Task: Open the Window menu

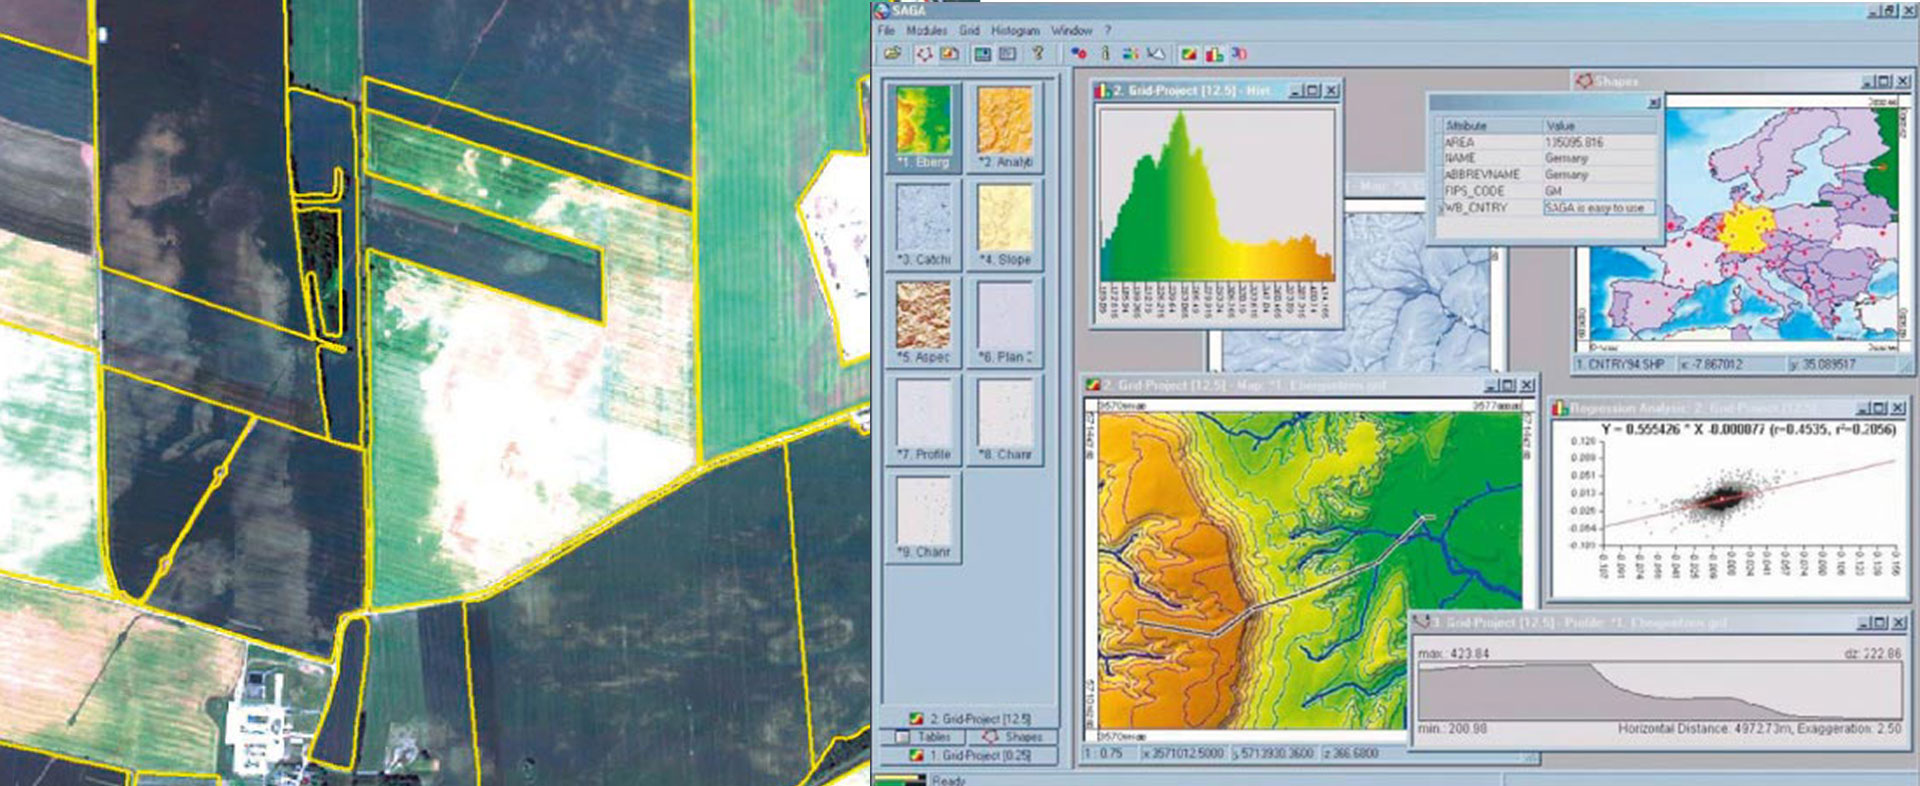Action: coord(1071,31)
